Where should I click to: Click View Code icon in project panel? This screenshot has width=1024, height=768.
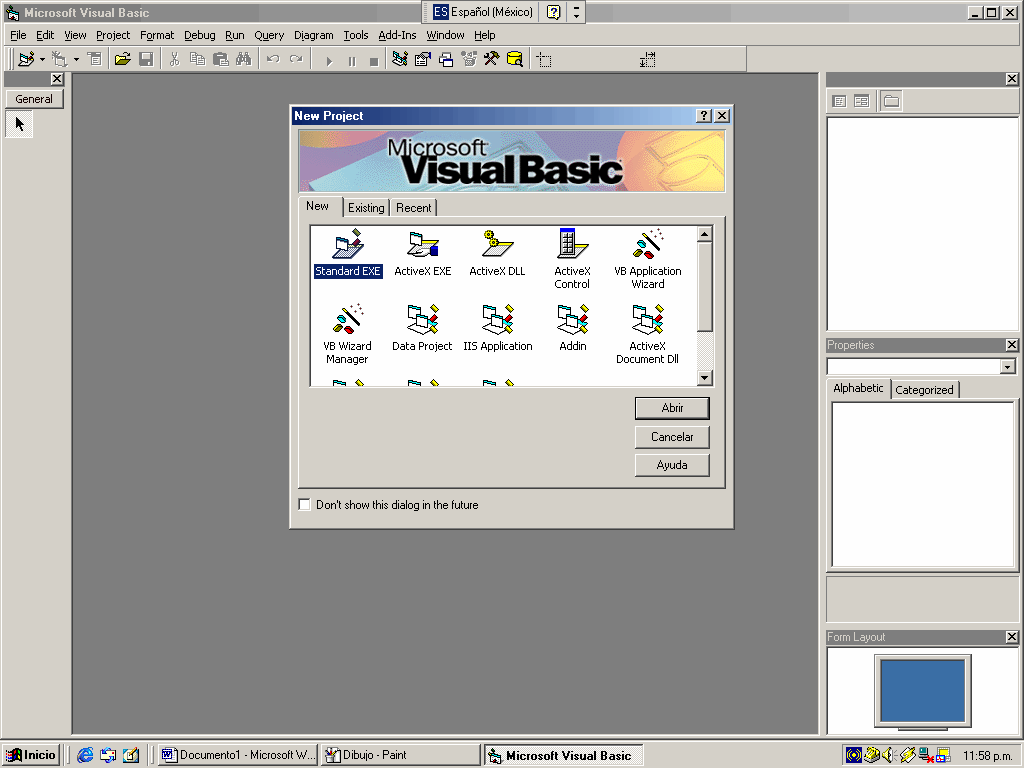click(x=840, y=101)
